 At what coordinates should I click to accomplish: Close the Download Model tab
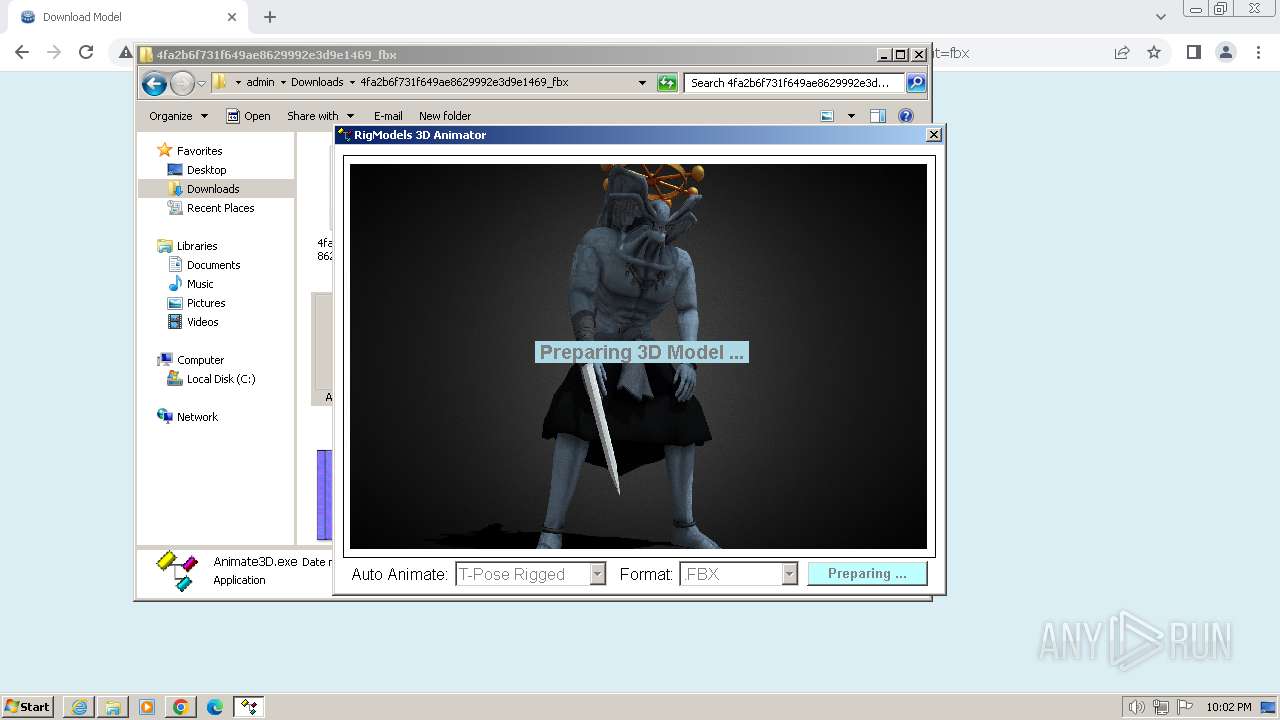(232, 17)
